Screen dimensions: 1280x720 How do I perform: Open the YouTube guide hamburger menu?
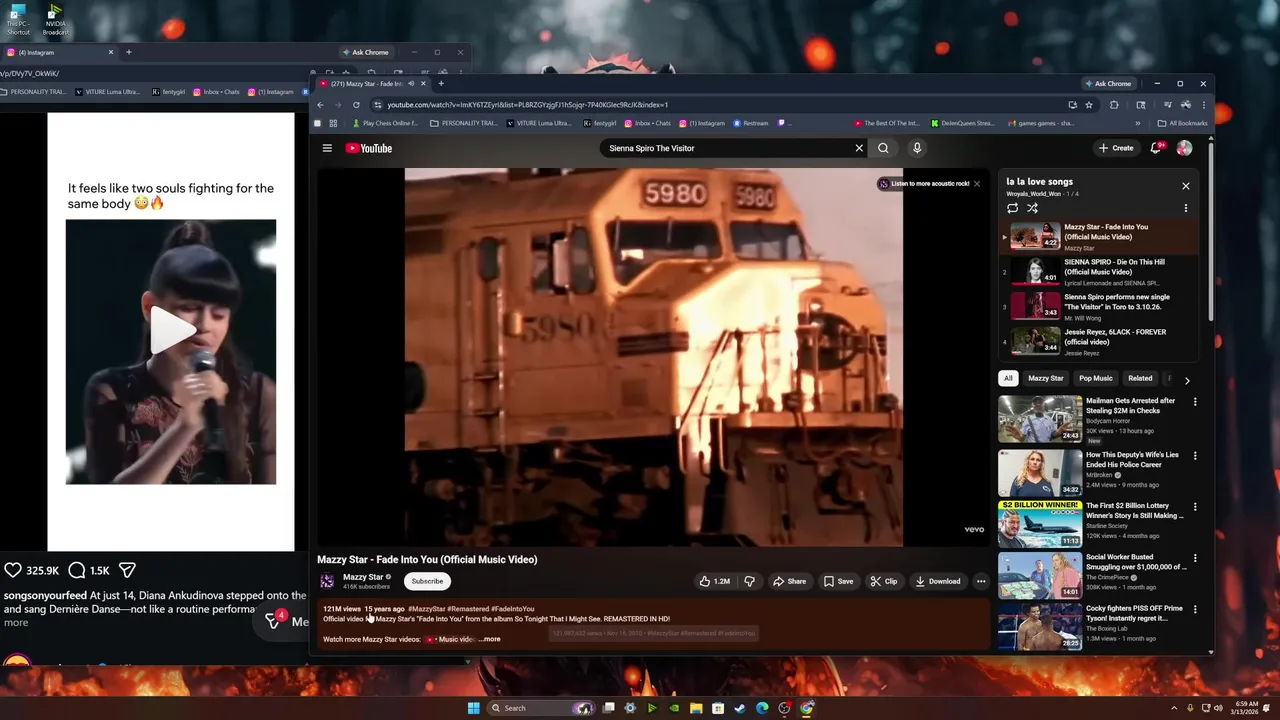(327, 148)
